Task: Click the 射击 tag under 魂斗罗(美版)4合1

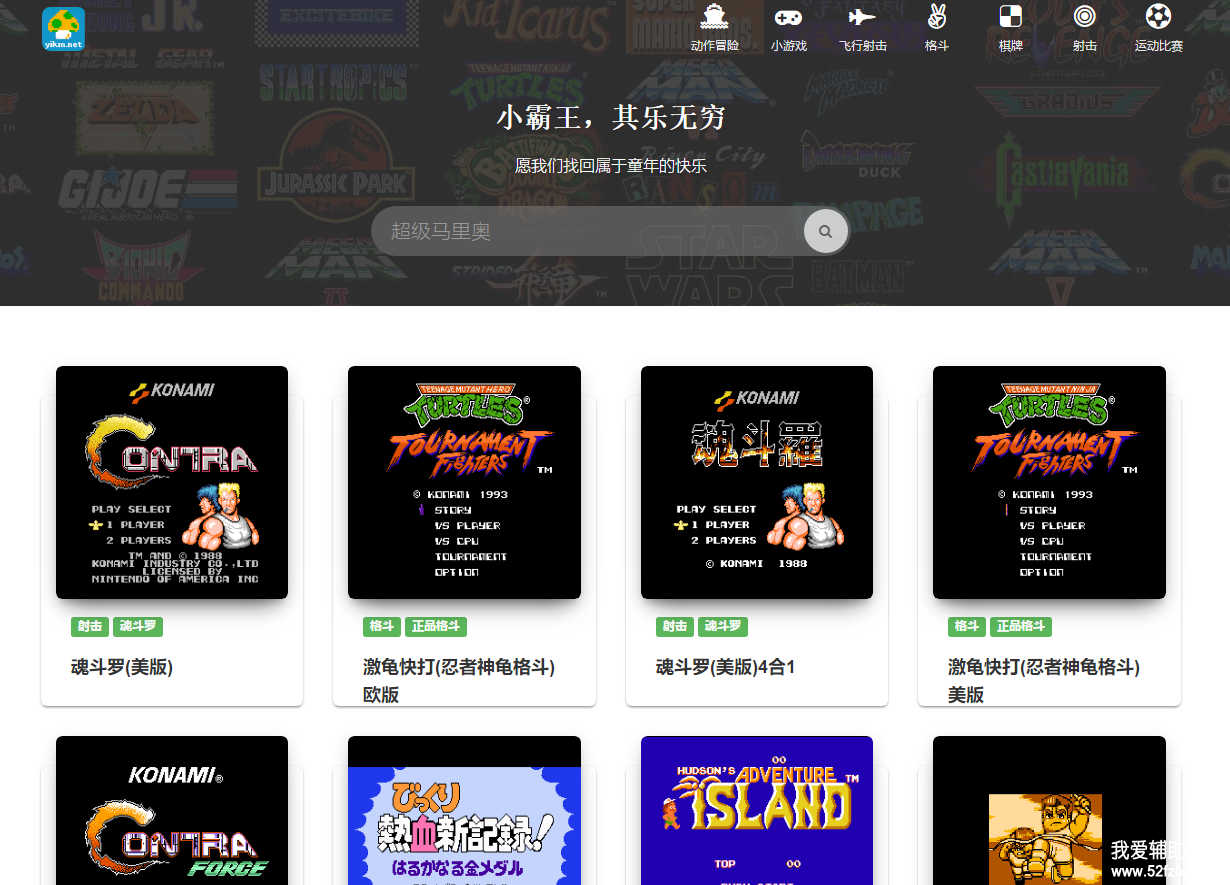Action: point(675,627)
